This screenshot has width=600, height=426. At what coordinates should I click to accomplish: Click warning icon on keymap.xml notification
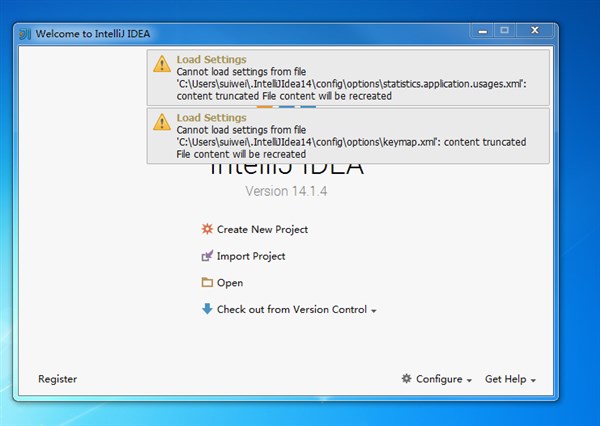tap(161, 123)
